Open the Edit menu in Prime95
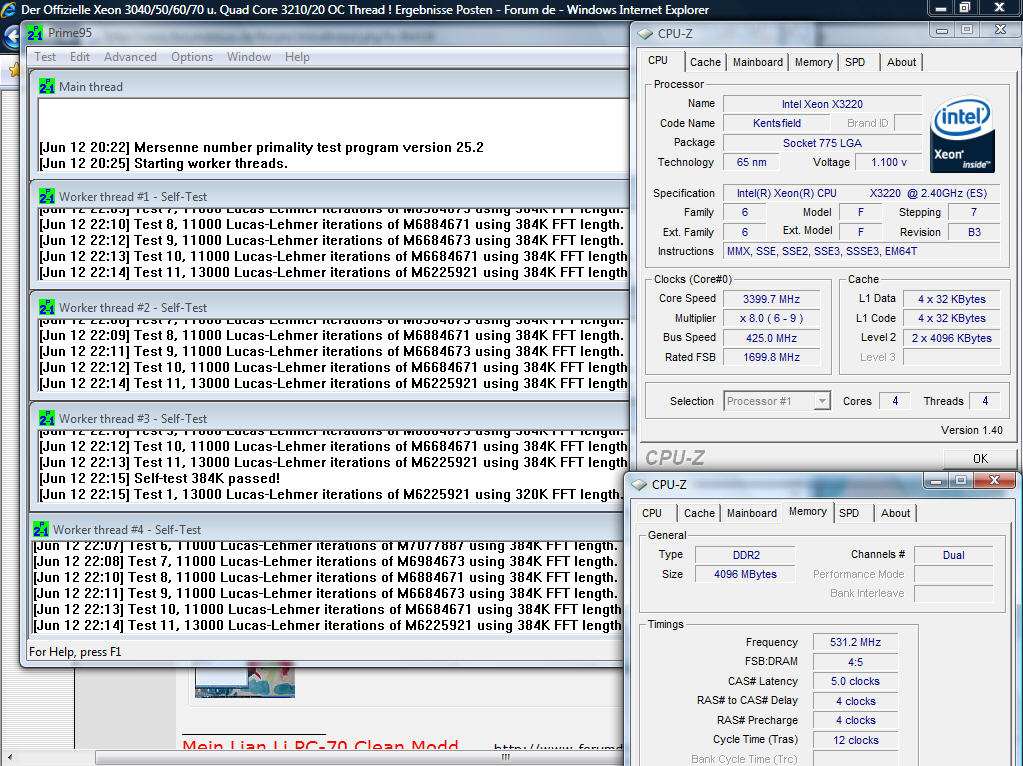This screenshot has width=1023, height=766. click(x=80, y=57)
